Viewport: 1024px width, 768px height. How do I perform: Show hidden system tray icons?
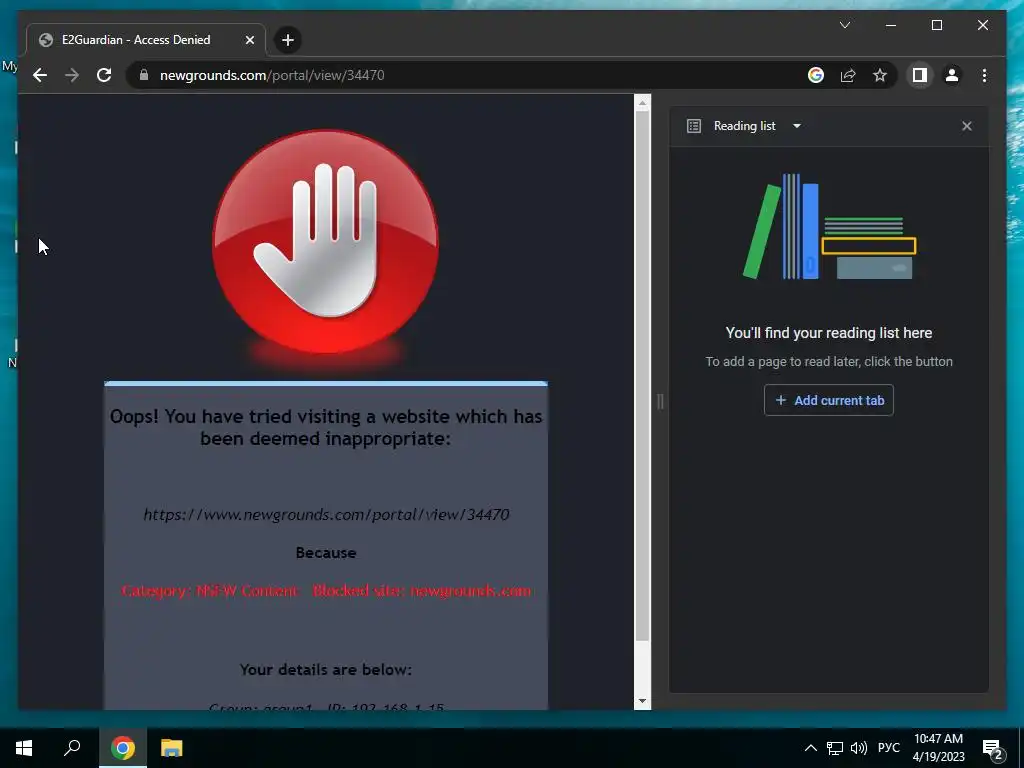pos(810,748)
